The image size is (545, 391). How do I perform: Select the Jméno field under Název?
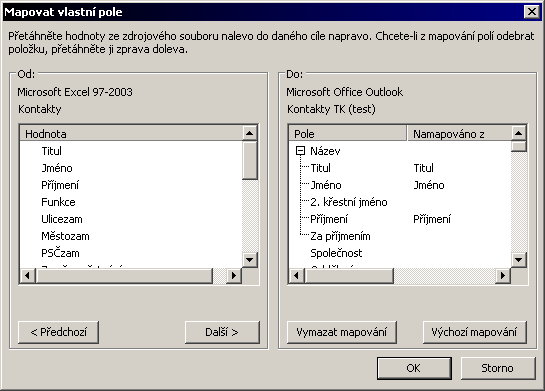pyautogui.click(x=326, y=185)
